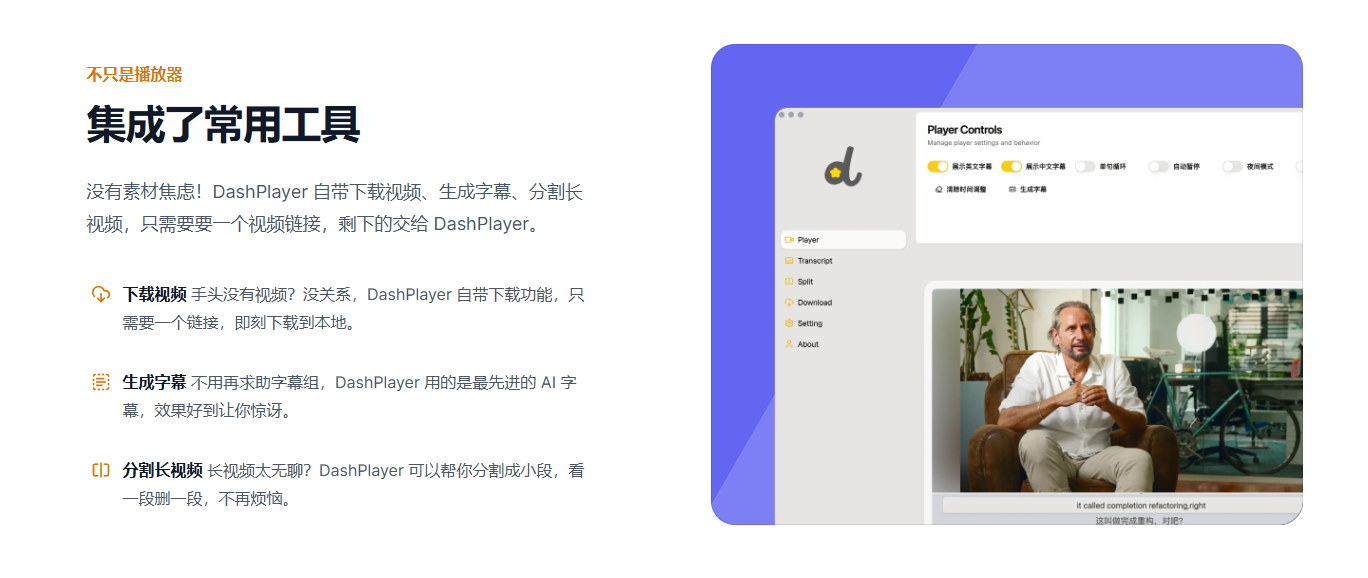The image size is (1368, 578).
Task: Click the orange 不只是播放器 tagline
Action: (x=134, y=74)
